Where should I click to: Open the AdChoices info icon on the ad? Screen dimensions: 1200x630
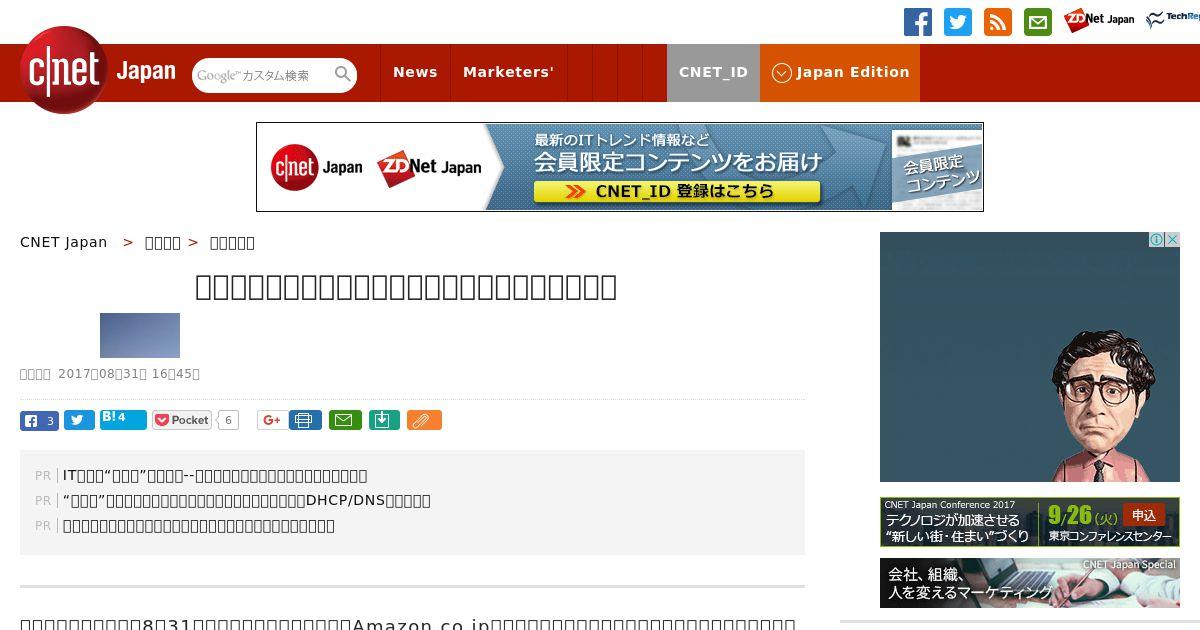tap(1156, 240)
